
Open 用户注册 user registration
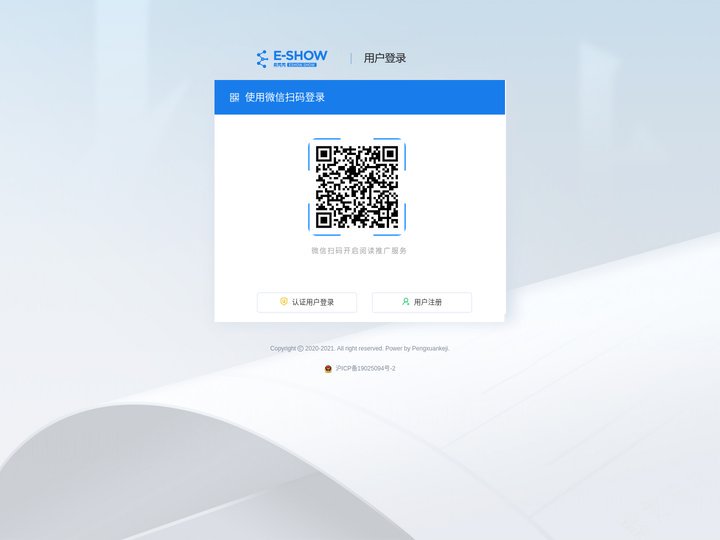[422, 302]
